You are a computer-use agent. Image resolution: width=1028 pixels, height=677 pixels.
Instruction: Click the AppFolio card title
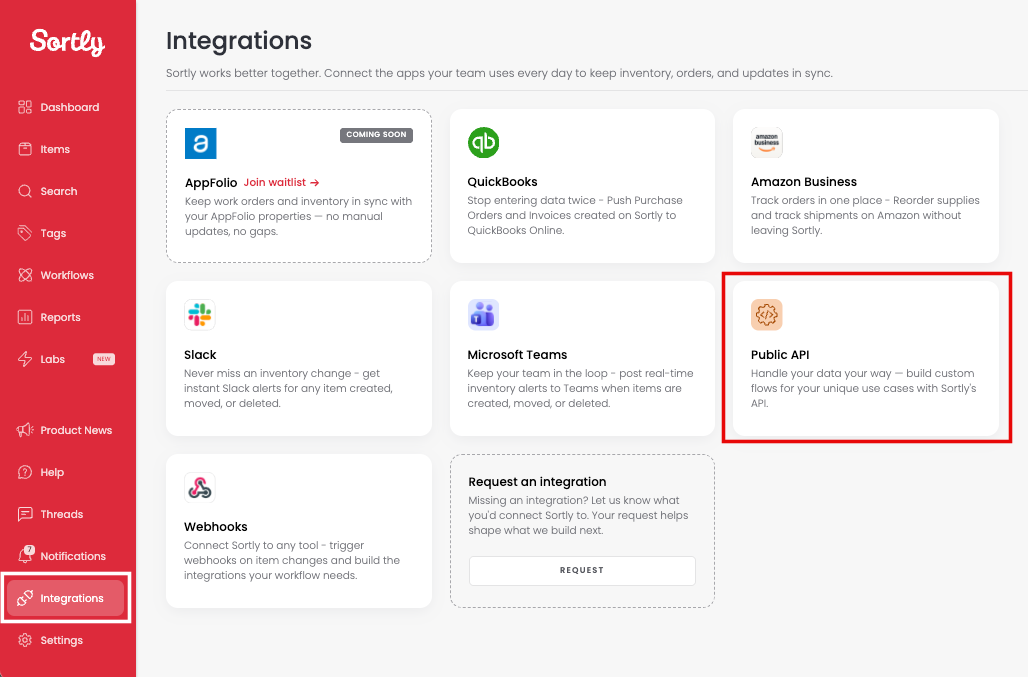211,183
